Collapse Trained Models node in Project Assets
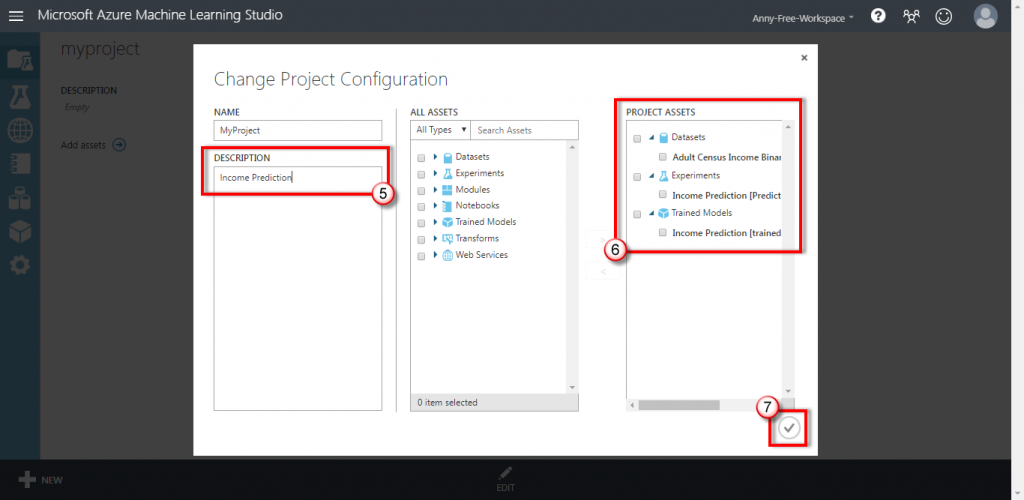Image resolution: width=1024 pixels, height=500 pixels. tap(651, 213)
